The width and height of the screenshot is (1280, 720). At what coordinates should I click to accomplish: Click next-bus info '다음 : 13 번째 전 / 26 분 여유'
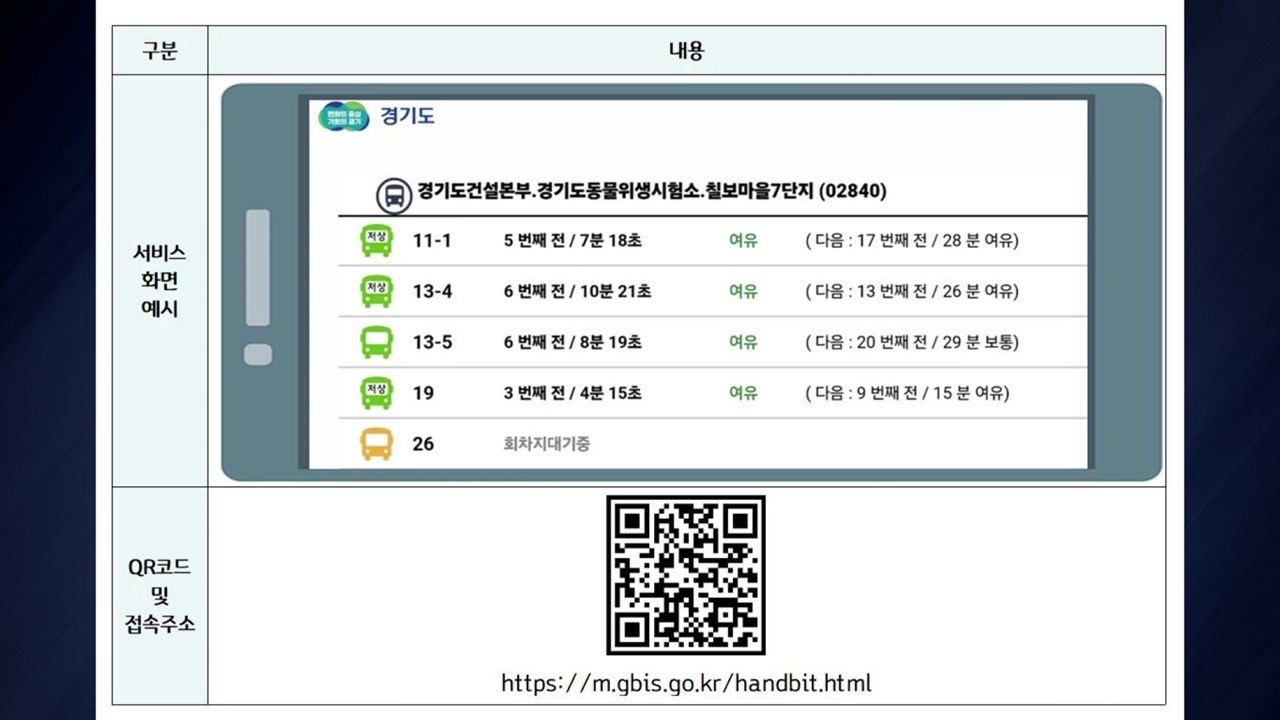912,292
